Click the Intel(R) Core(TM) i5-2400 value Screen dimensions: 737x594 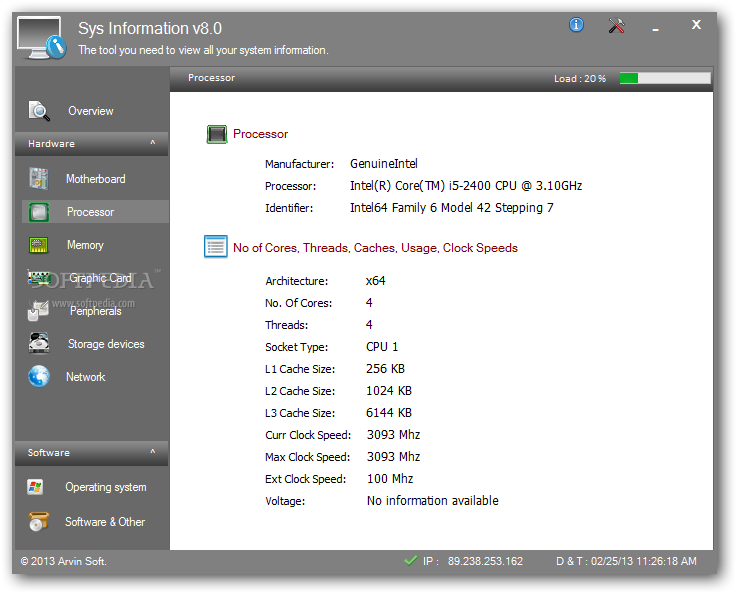click(466, 186)
